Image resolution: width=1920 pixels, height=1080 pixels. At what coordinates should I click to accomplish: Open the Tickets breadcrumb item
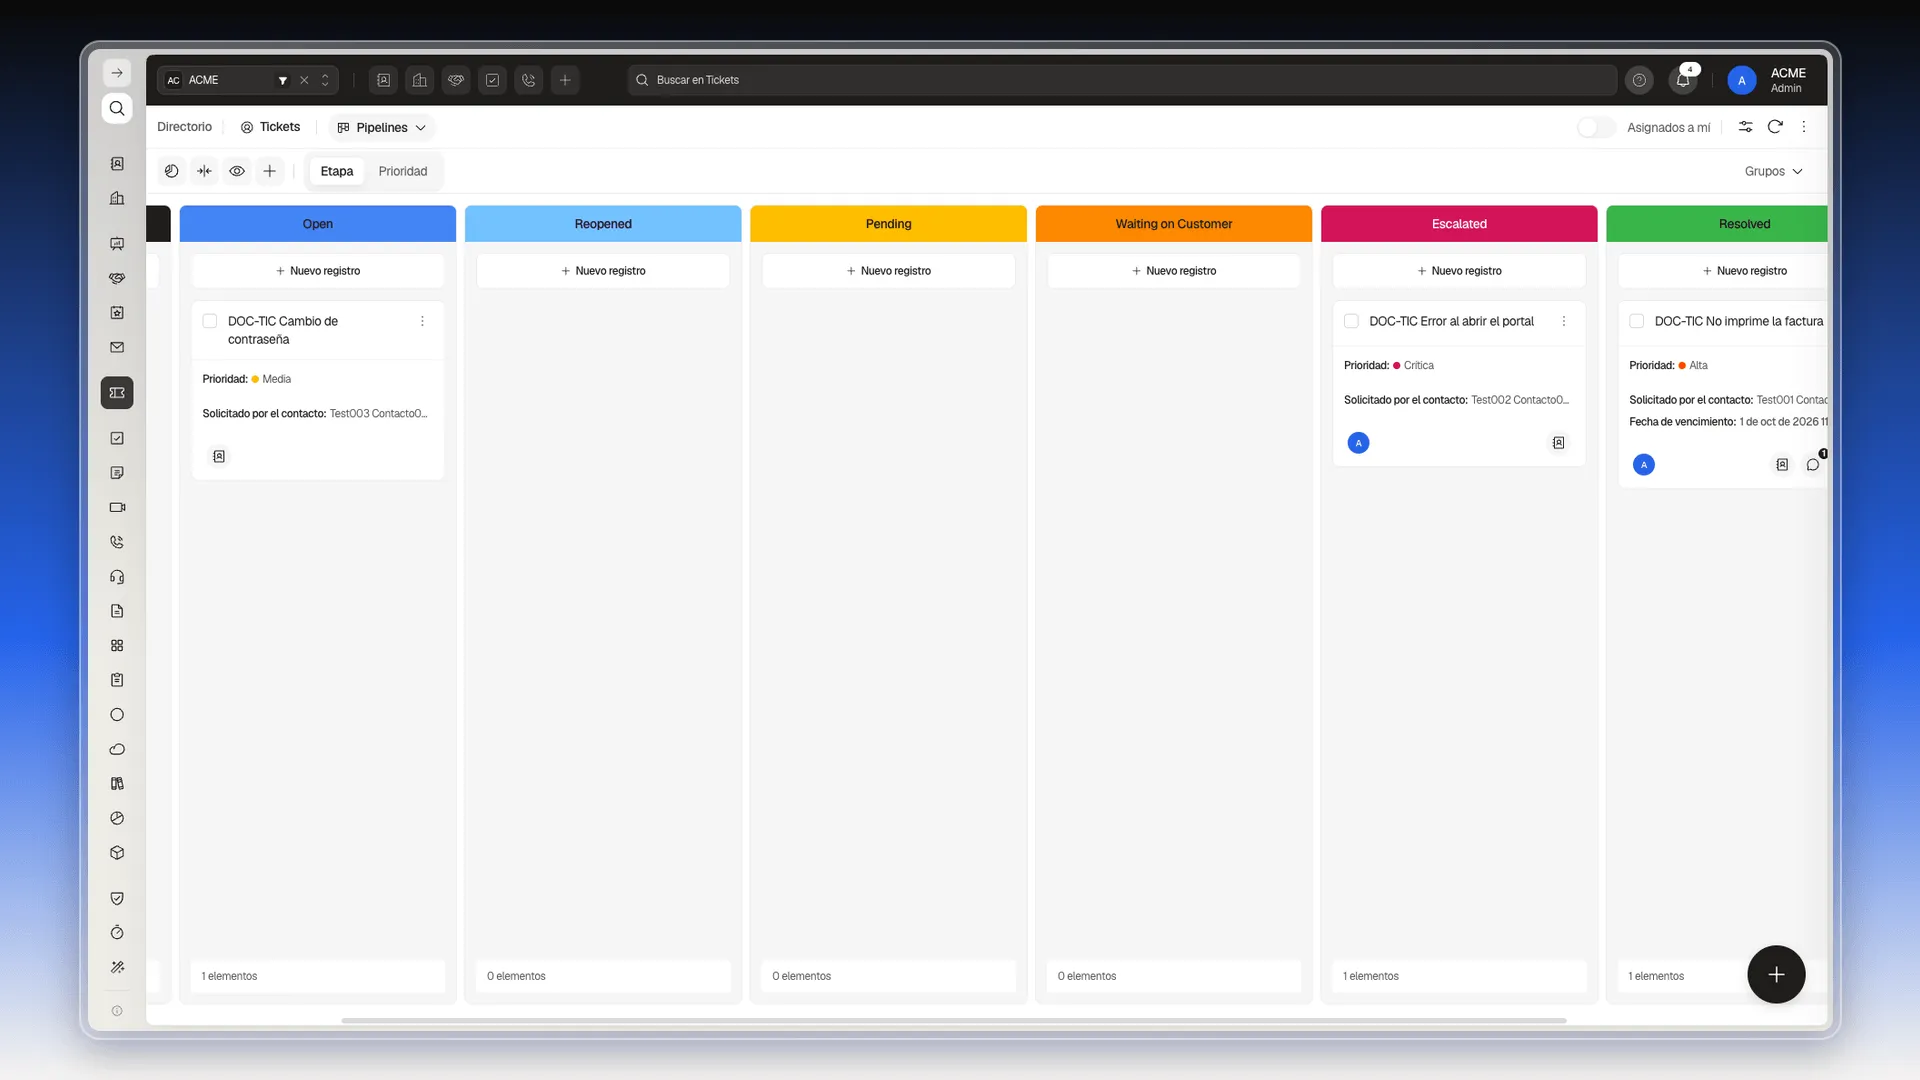pyautogui.click(x=270, y=127)
